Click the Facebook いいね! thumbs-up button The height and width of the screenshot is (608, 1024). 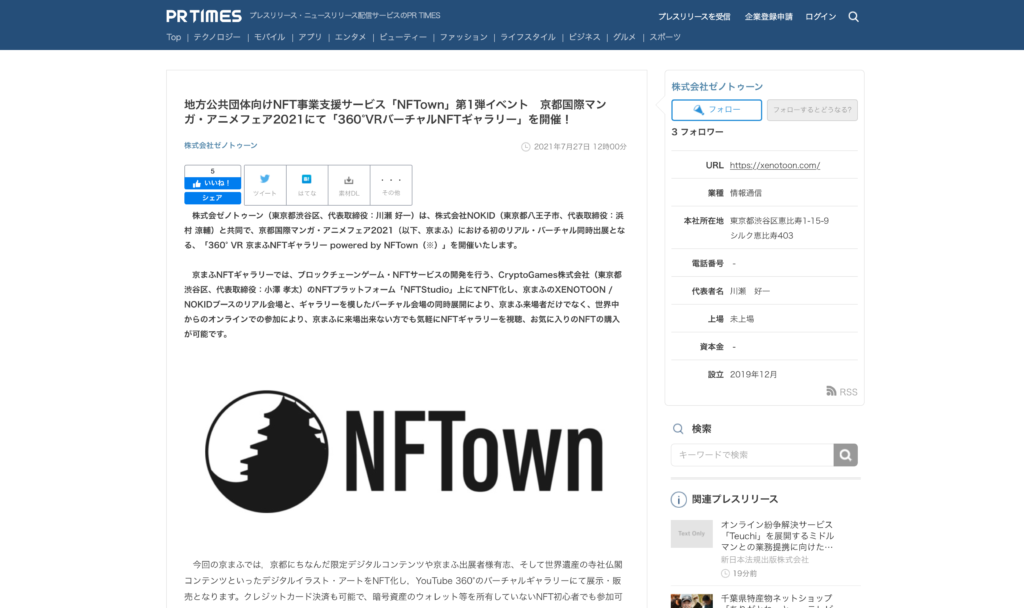[212, 184]
